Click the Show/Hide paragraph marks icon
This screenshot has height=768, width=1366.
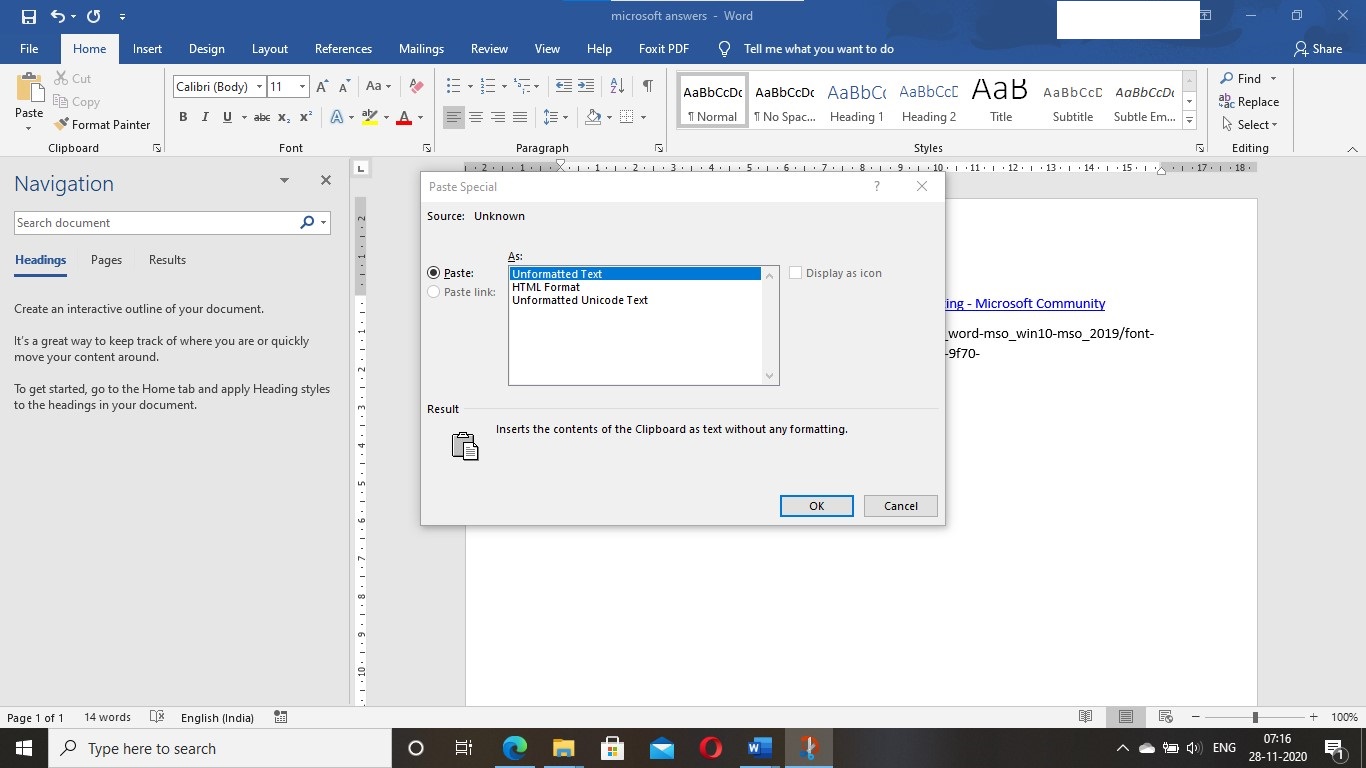[647, 86]
